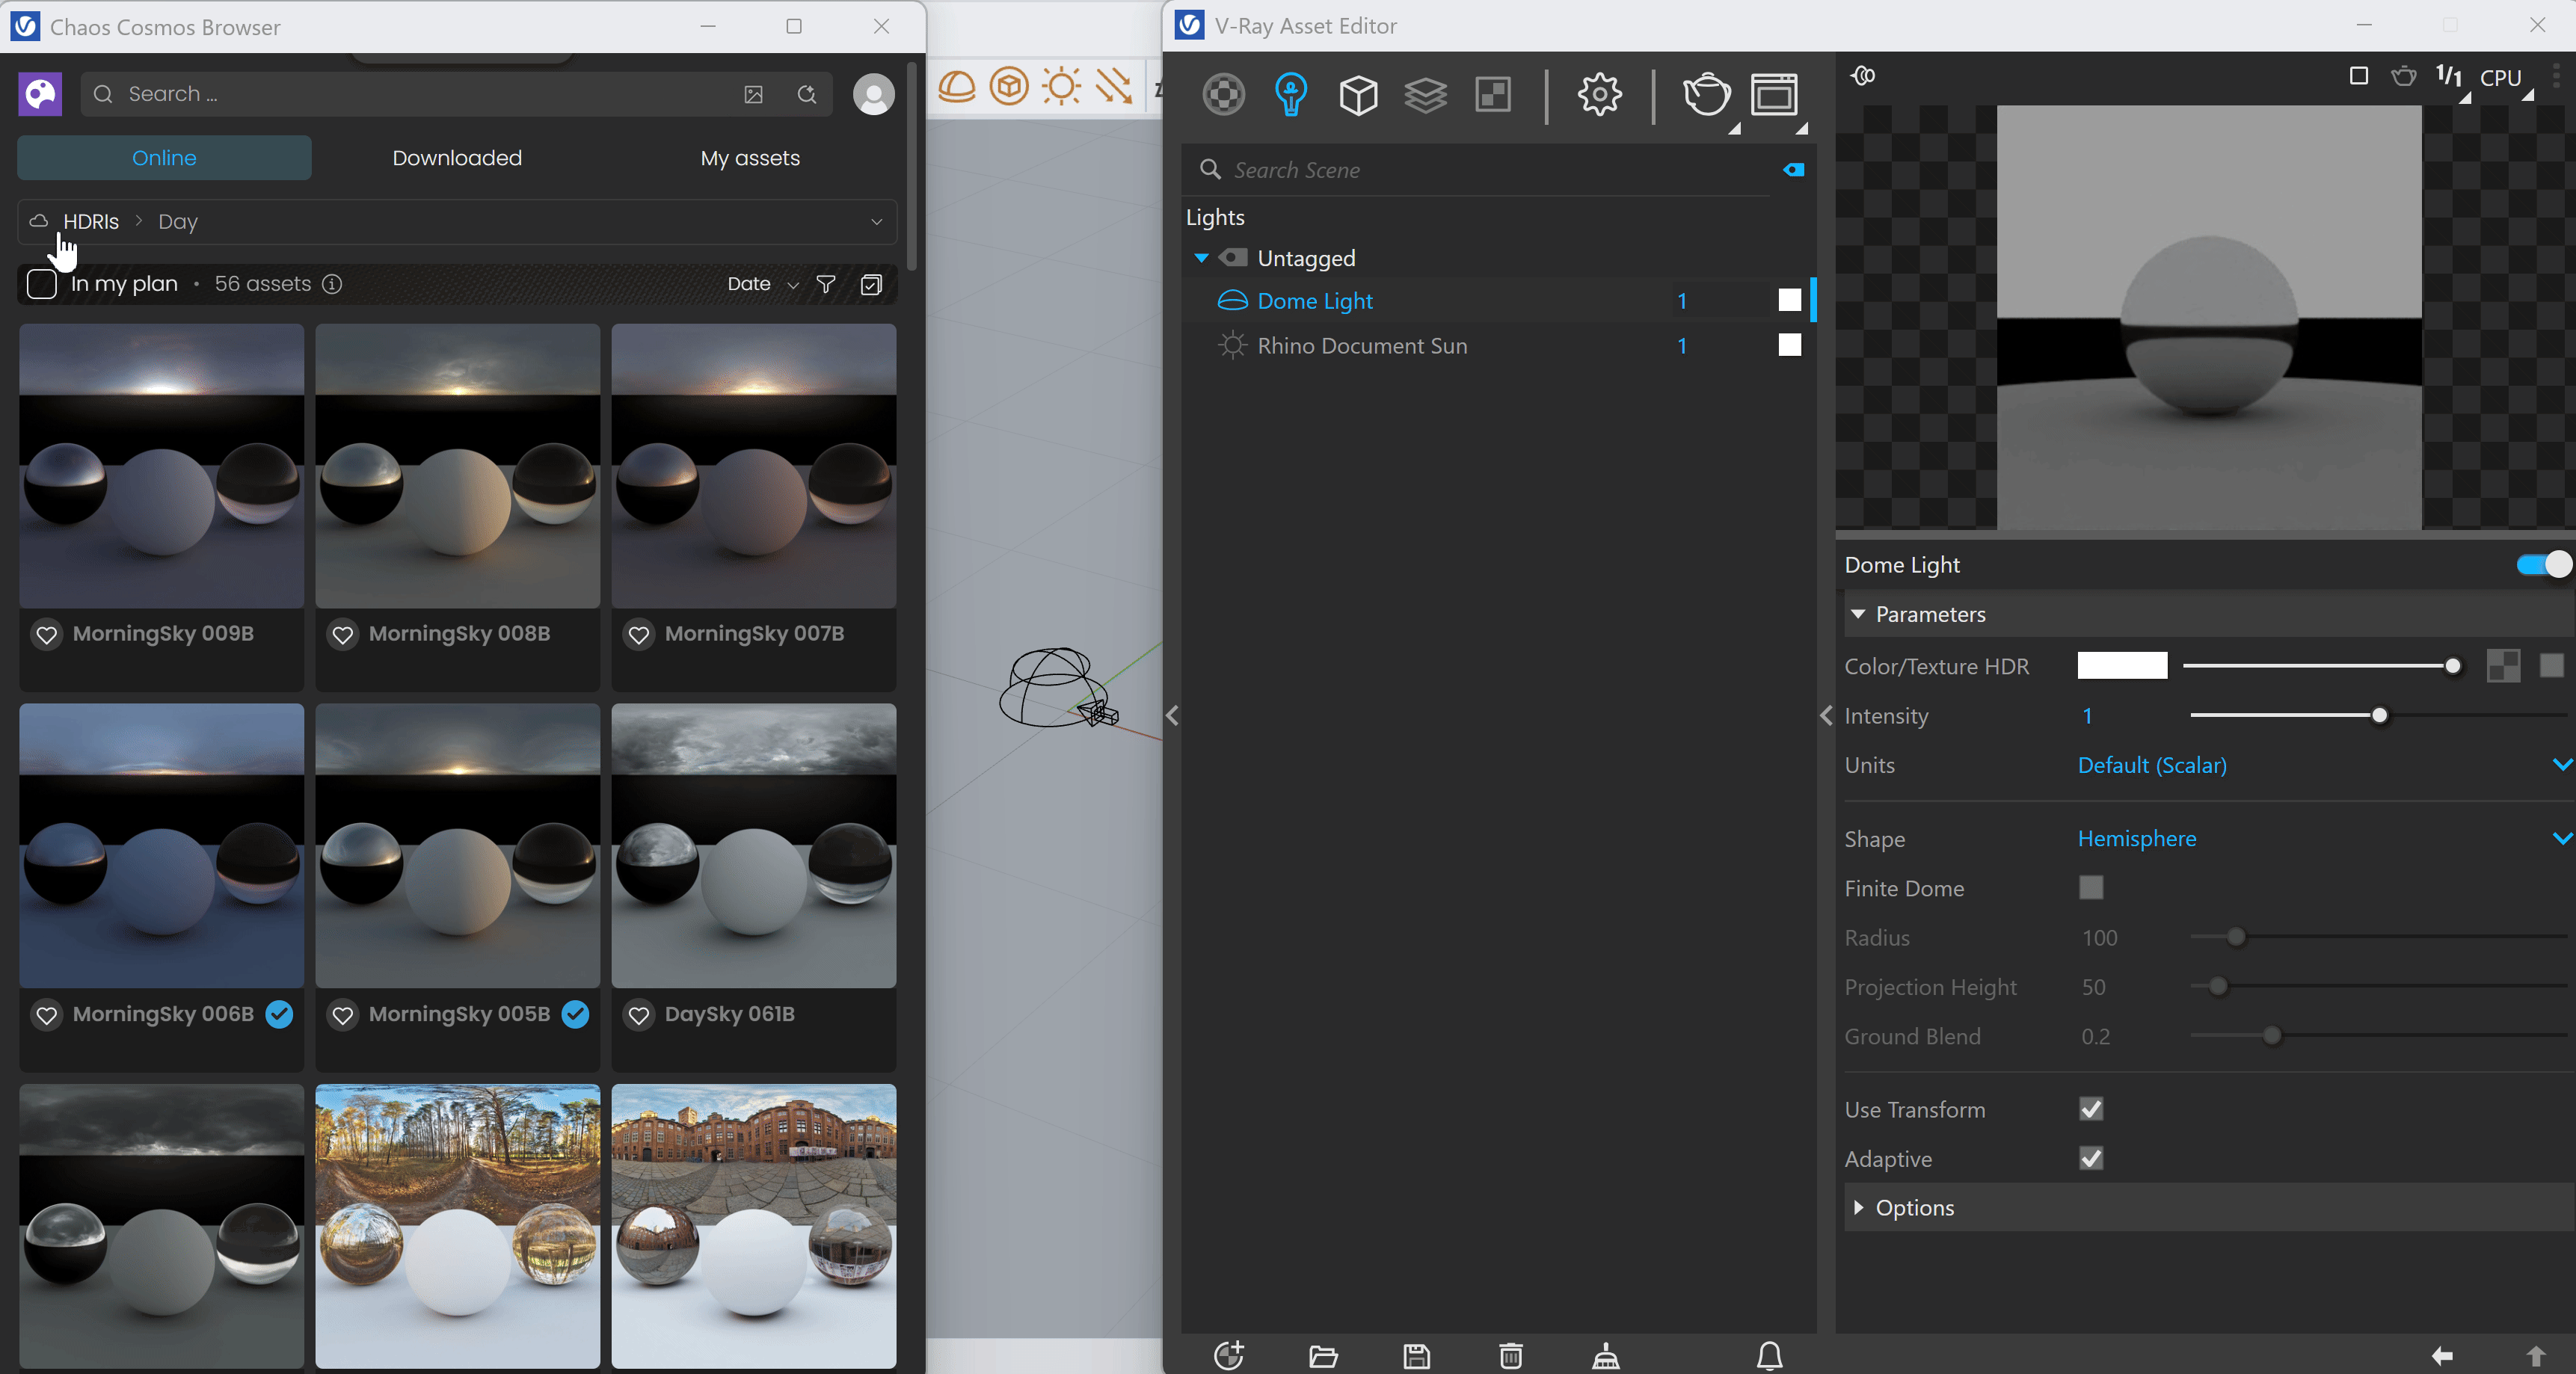Switch to the My assets tab
The height and width of the screenshot is (1374, 2576).
[x=750, y=158]
